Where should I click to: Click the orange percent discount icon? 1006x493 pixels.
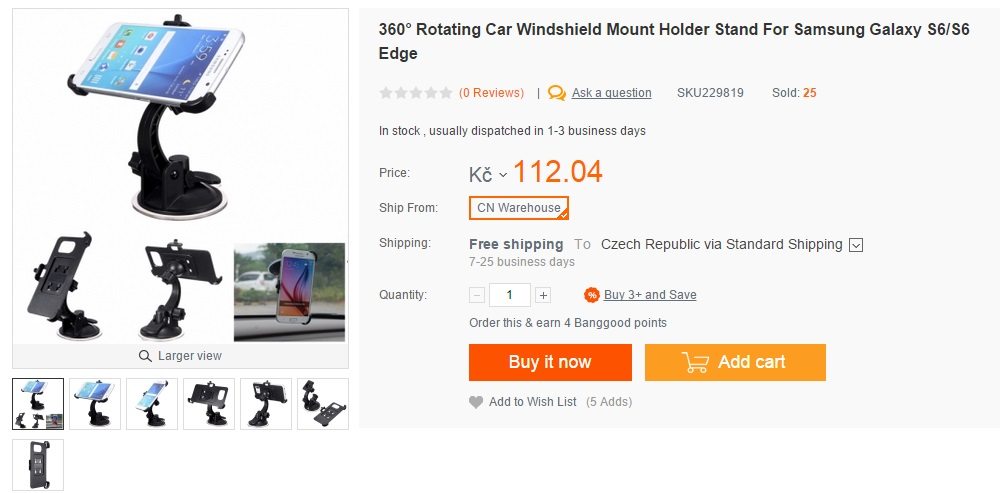(x=592, y=295)
